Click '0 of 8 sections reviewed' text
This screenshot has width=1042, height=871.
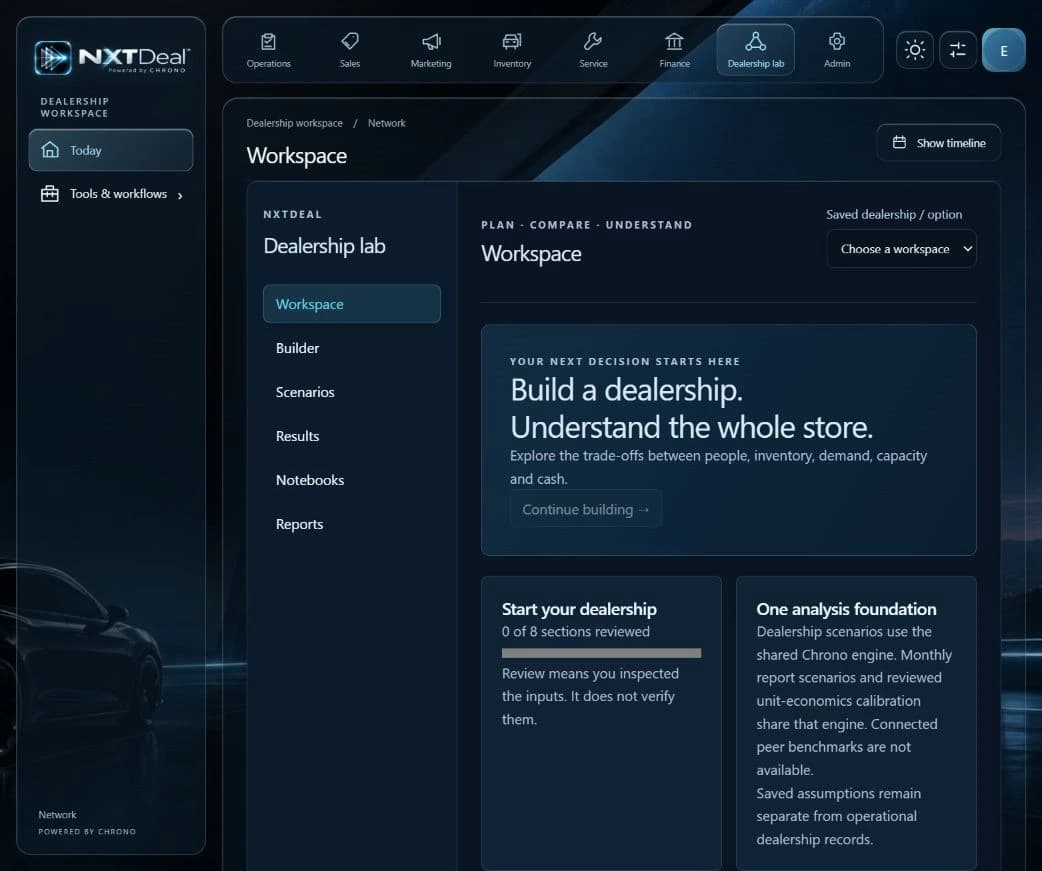575,631
